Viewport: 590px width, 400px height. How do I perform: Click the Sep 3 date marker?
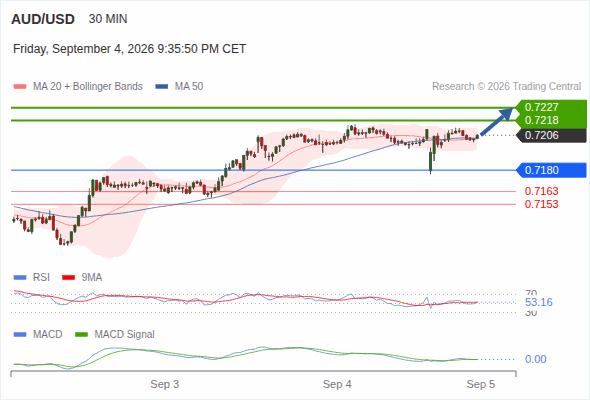pyautogui.click(x=164, y=384)
